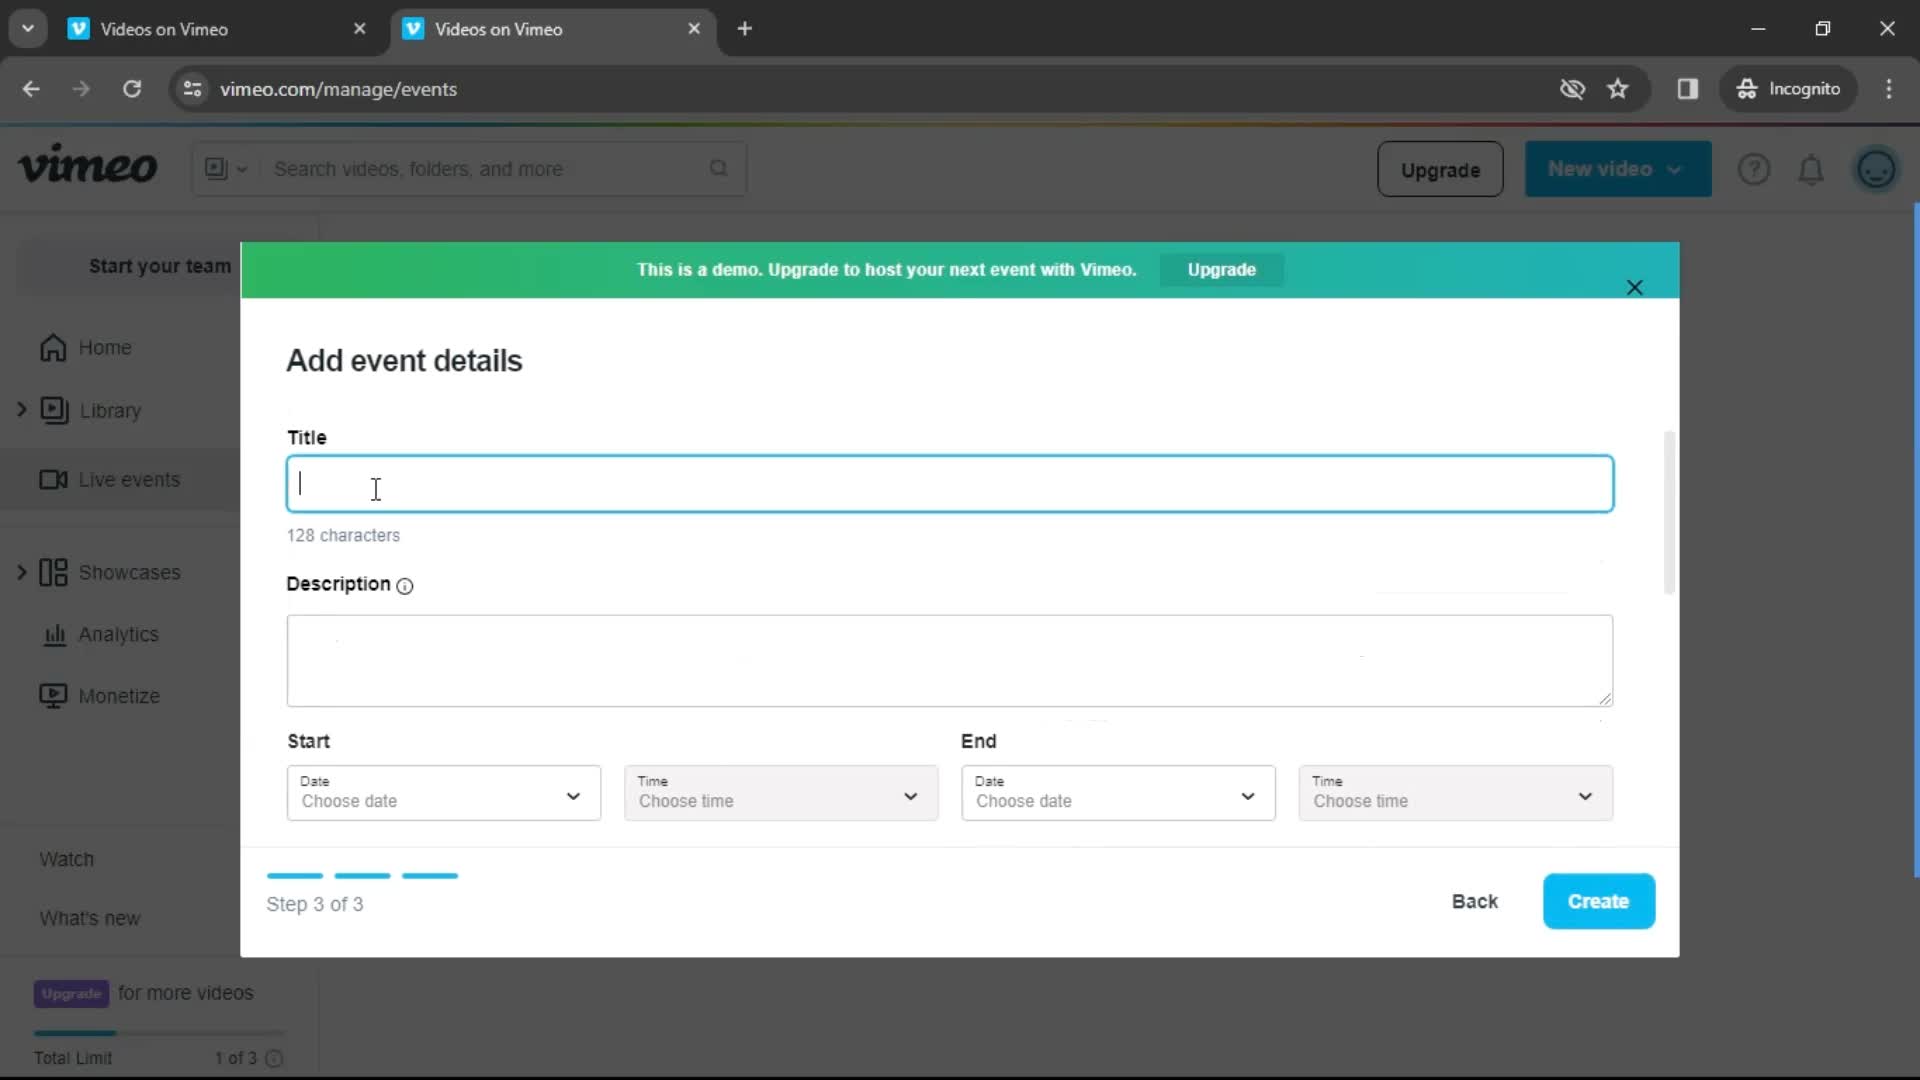Close the first Videos on Vimeo tab
1920x1080 pixels.
pyautogui.click(x=360, y=29)
